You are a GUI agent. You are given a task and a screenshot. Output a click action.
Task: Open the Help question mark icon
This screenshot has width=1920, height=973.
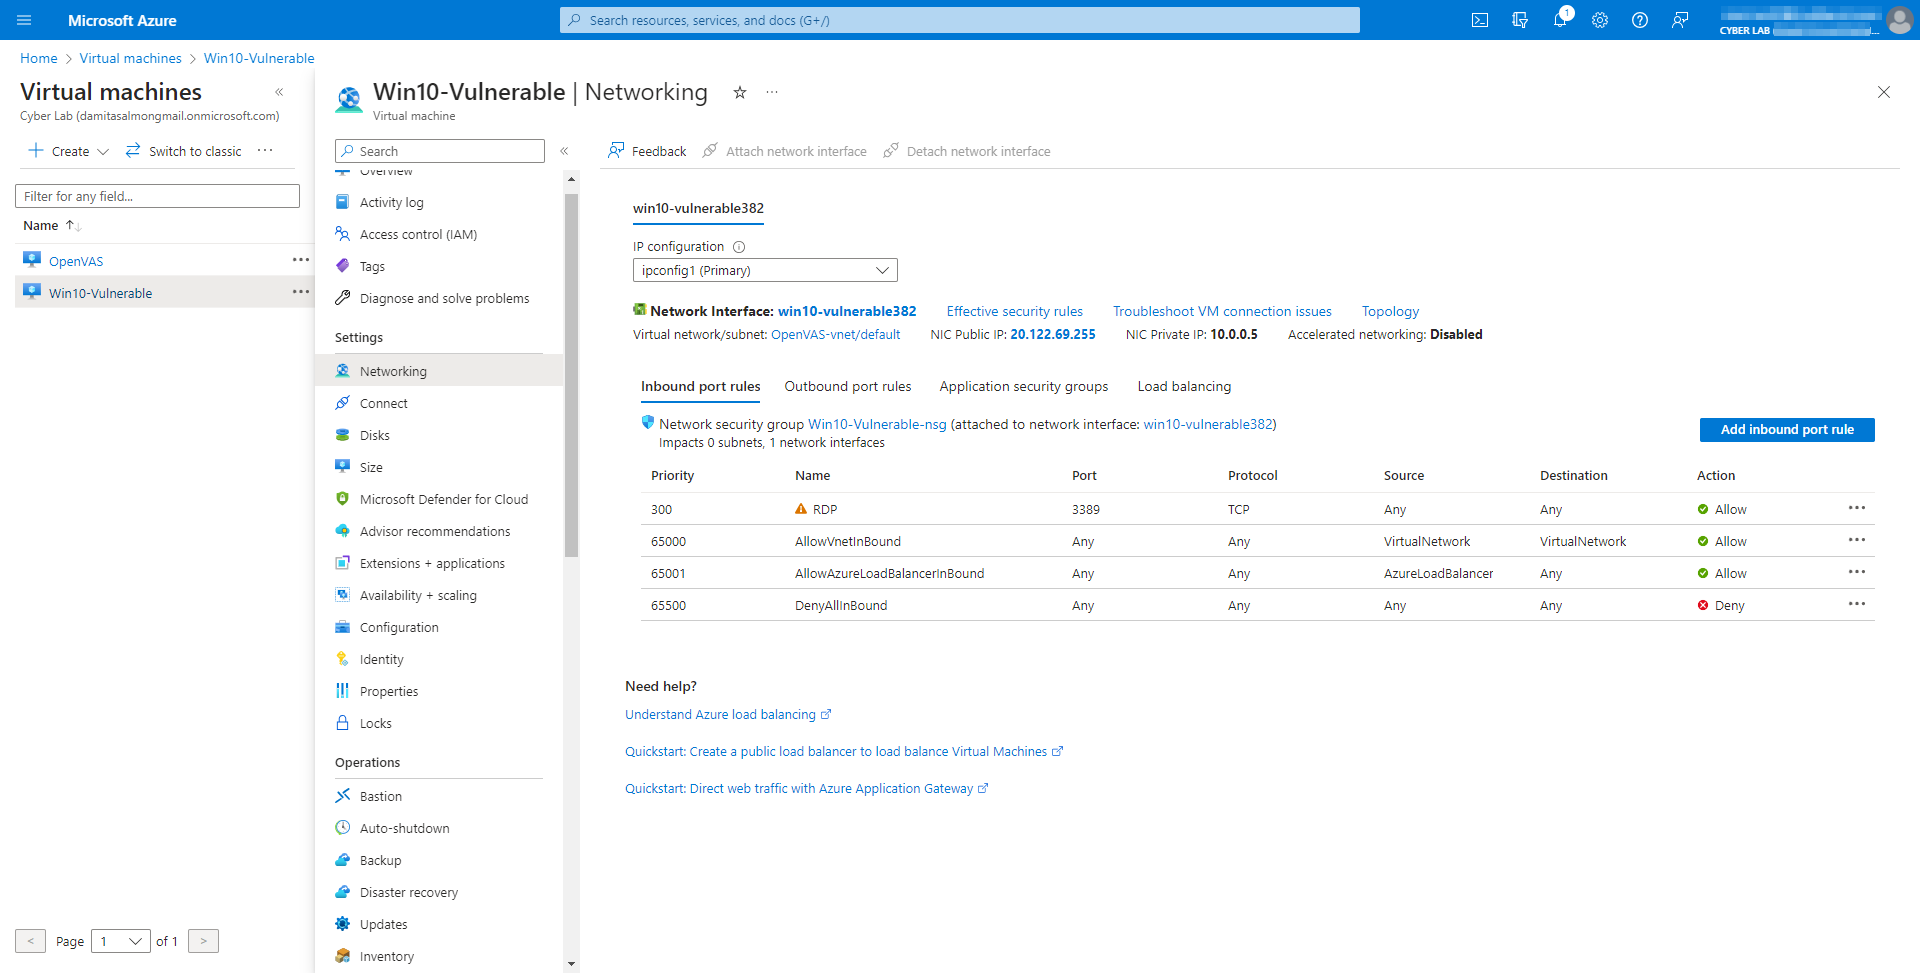pos(1640,20)
